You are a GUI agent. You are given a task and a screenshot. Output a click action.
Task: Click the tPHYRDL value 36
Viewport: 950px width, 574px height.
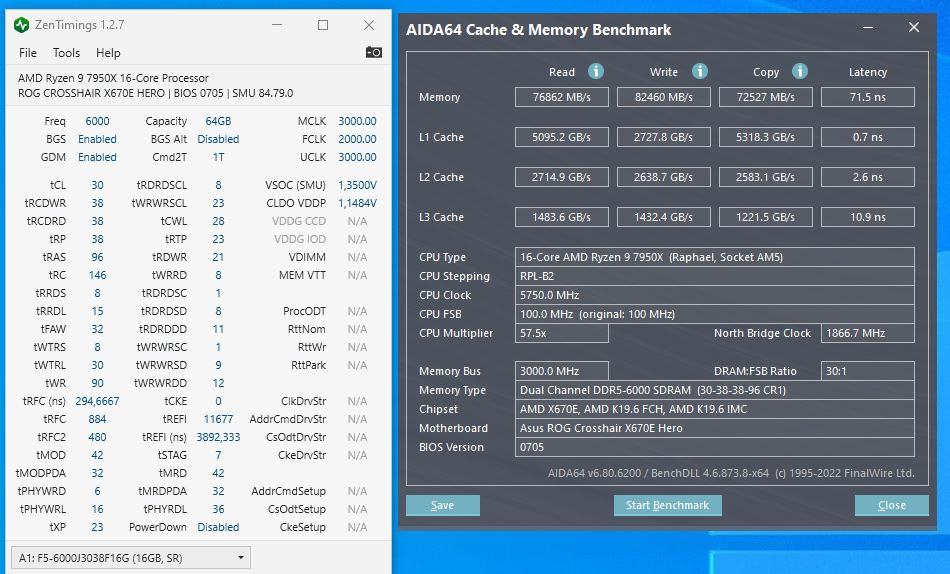tap(218, 509)
